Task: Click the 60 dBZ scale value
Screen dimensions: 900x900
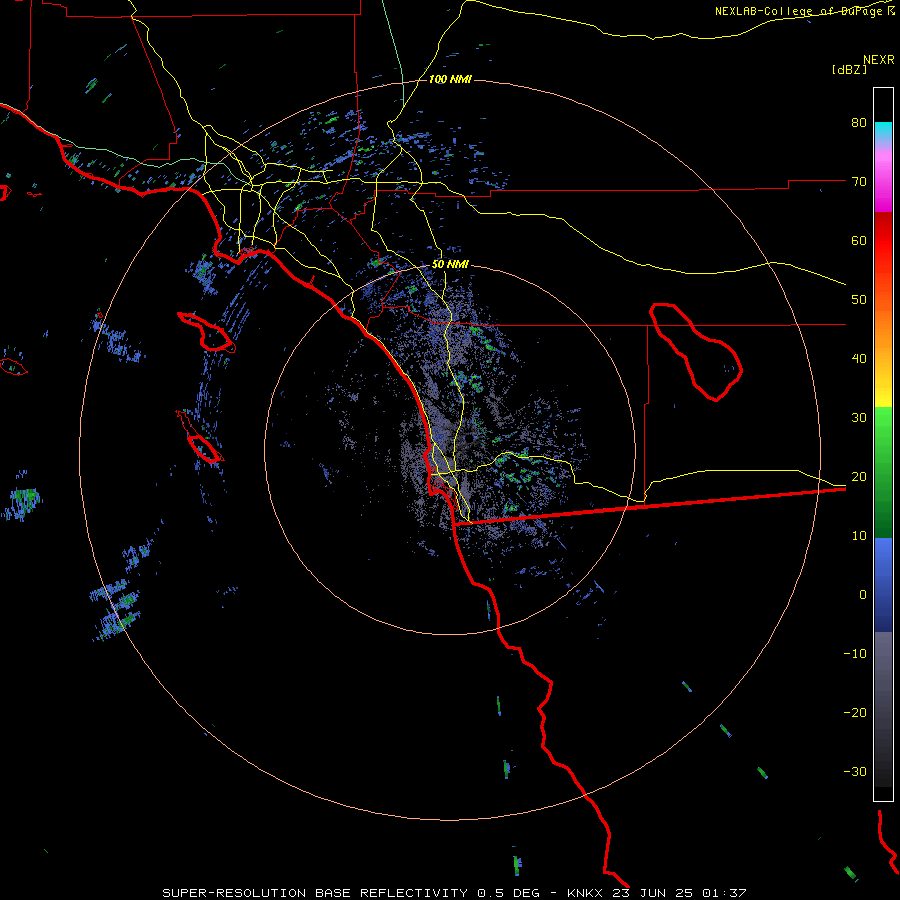Action: click(859, 240)
